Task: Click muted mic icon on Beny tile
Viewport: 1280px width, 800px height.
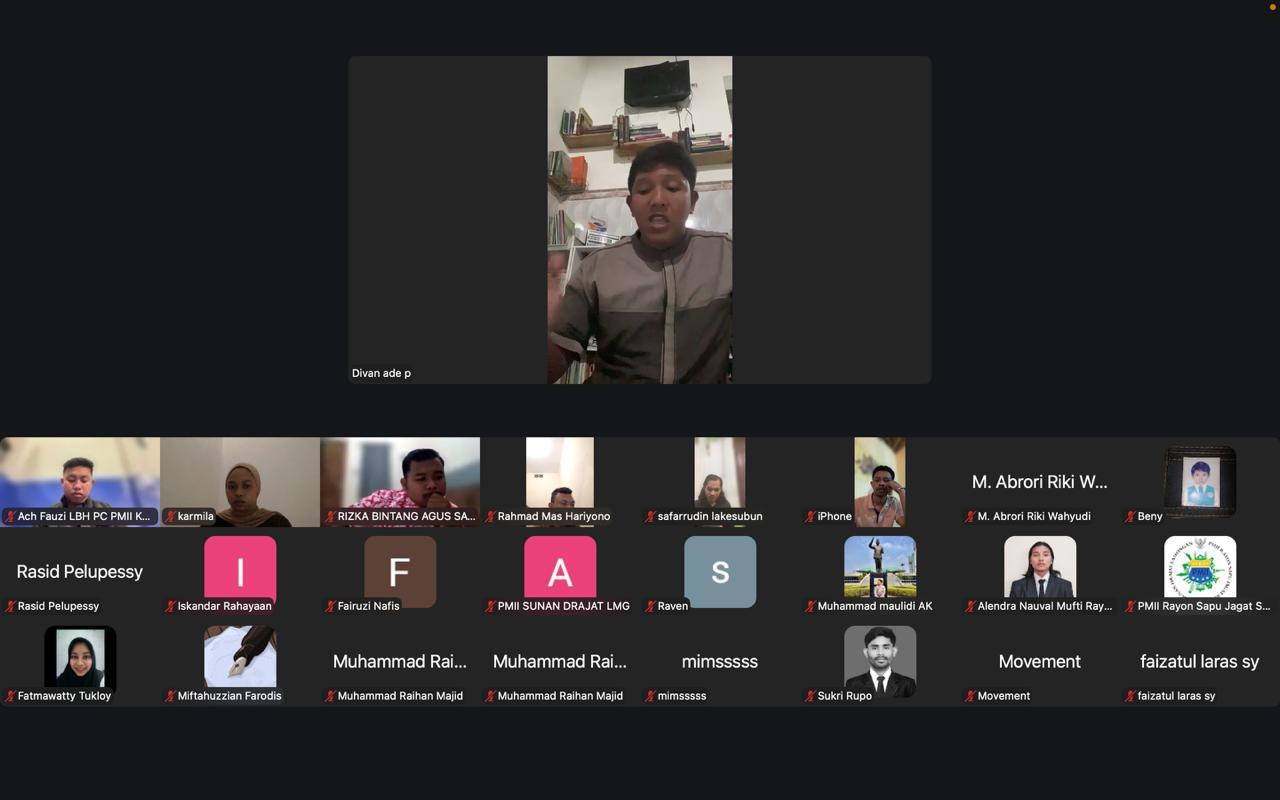Action: point(1131,517)
